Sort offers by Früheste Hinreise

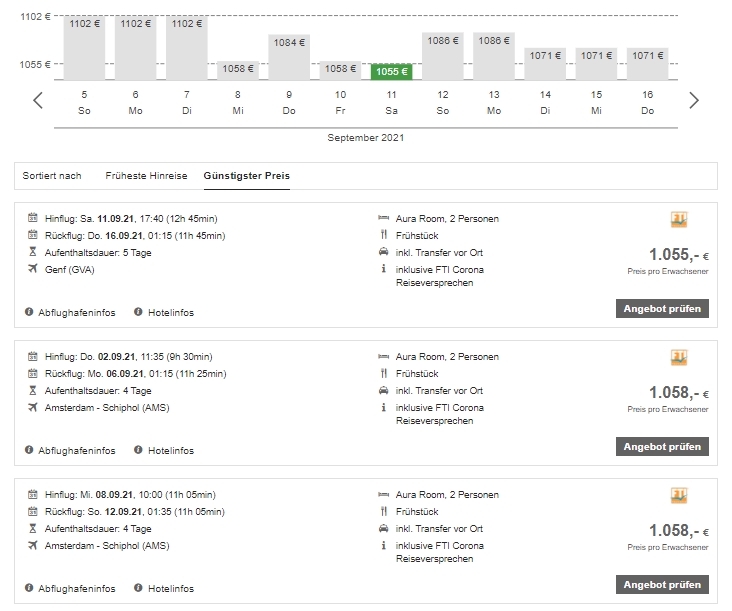coord(146,176)
